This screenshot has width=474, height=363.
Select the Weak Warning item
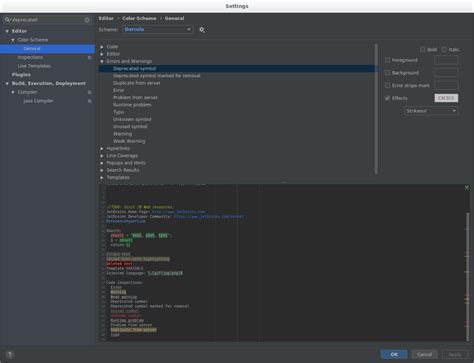pos(129,141)
